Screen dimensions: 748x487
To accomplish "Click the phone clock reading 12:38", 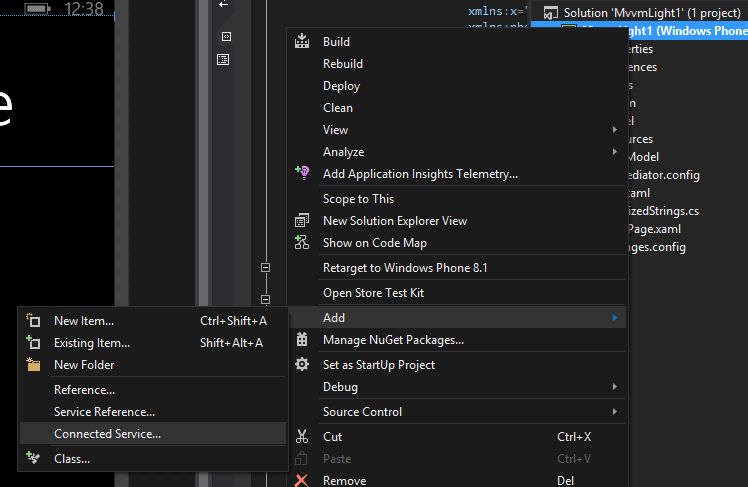I will coord(83,9).
